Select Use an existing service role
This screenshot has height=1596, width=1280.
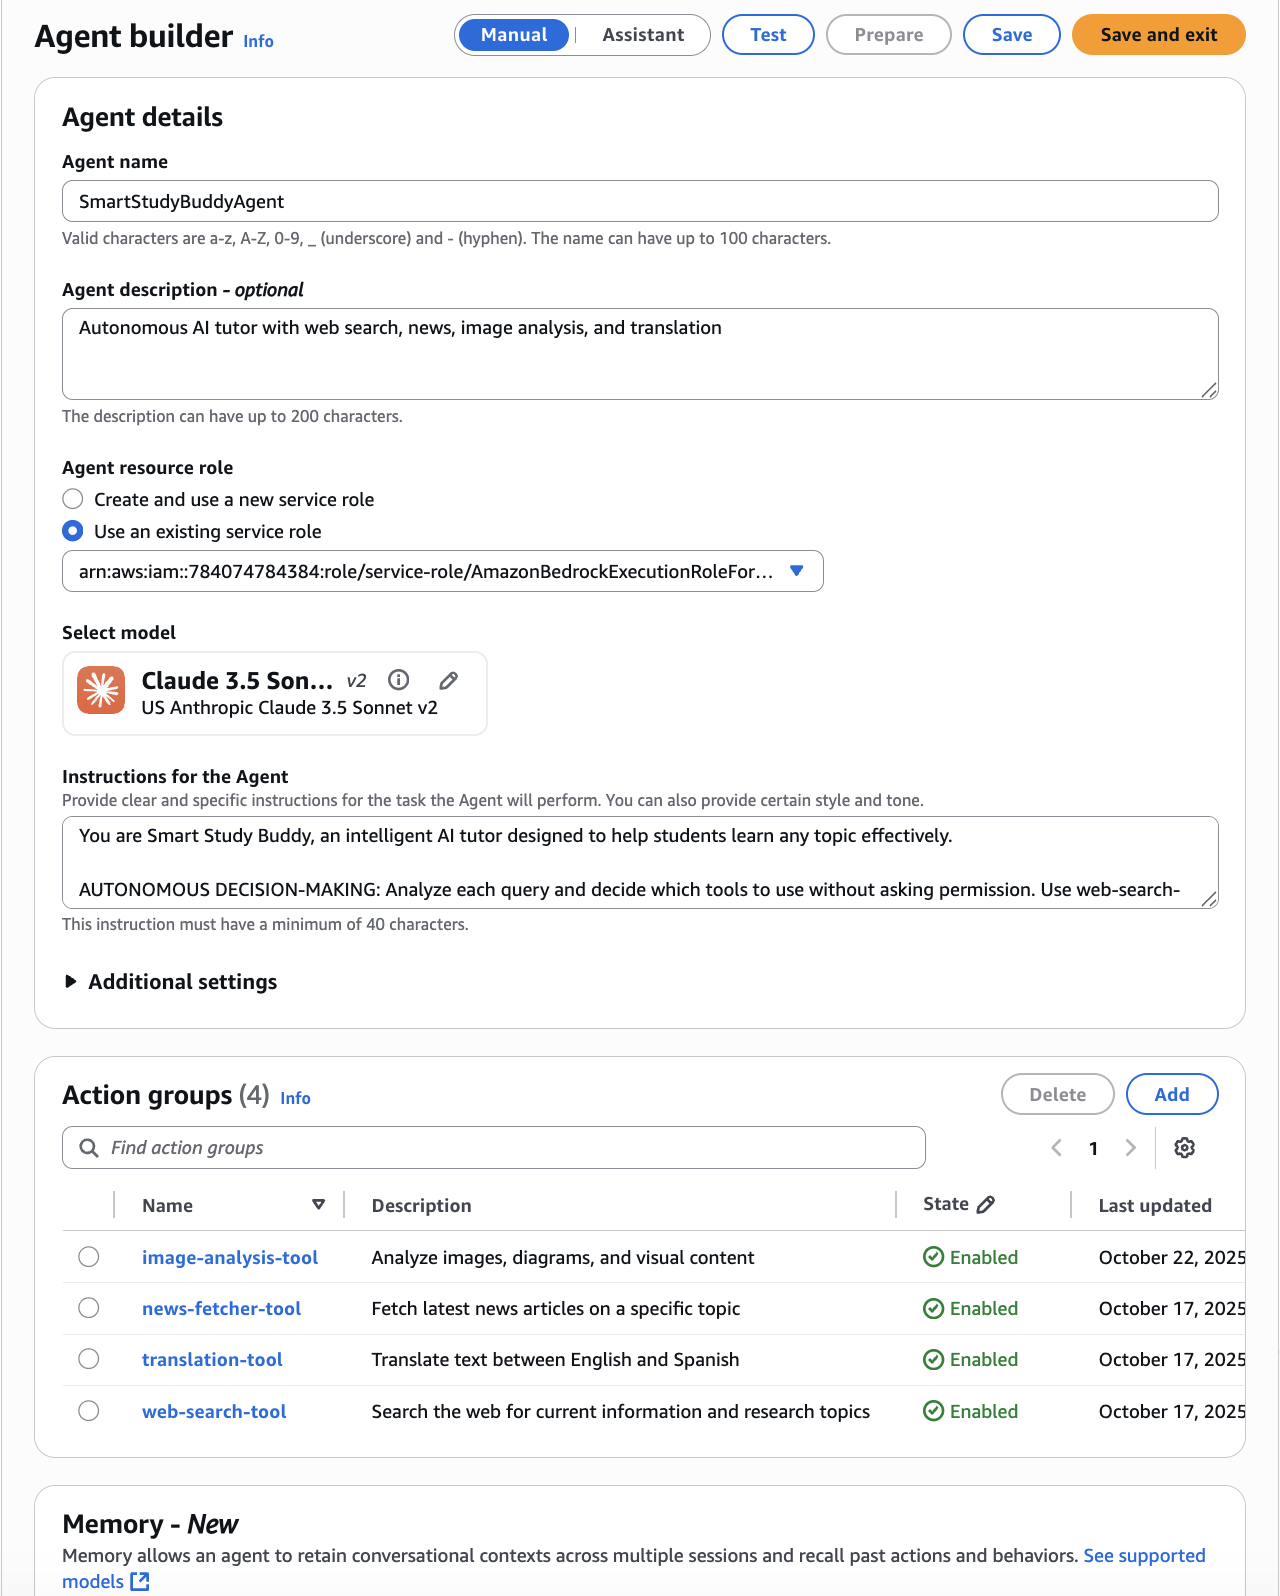click(73, 531)
